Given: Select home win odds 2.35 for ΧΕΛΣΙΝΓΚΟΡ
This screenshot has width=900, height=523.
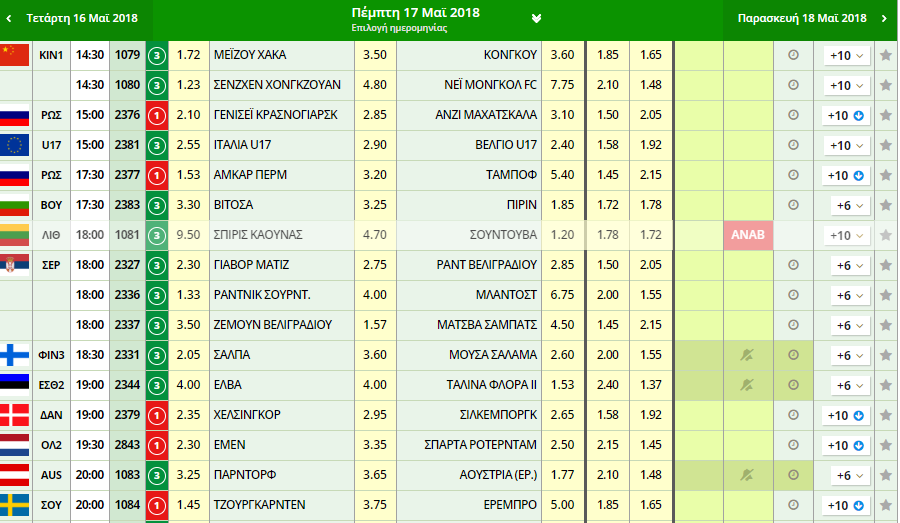Looking at the screenshot, I should (x=187, y=415).
